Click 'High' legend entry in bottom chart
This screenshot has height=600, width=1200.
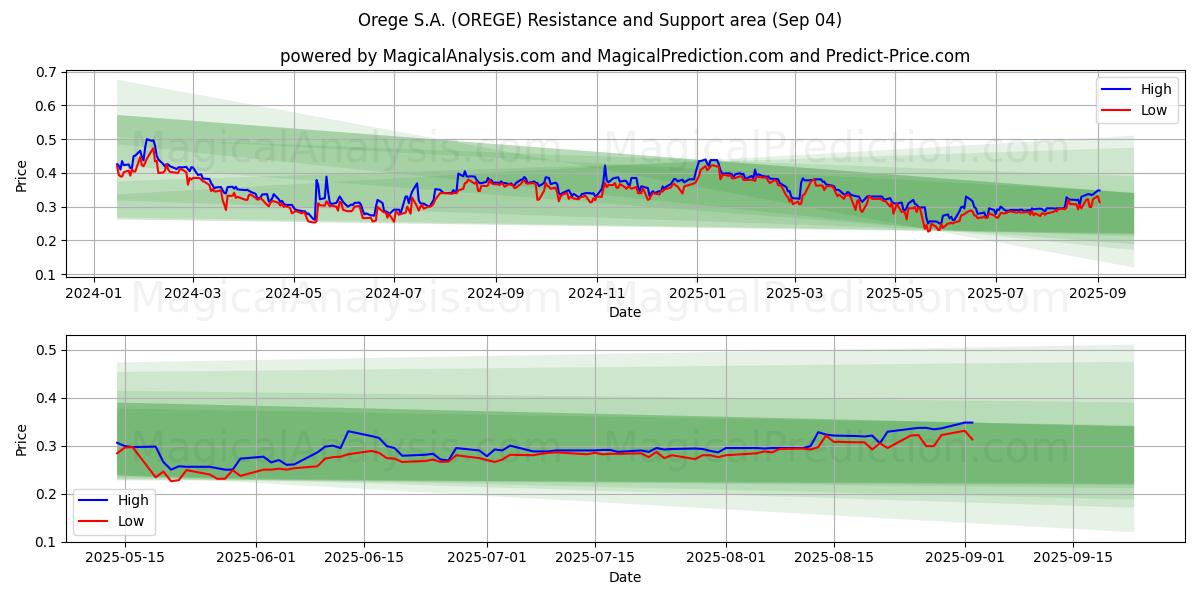[x=133, y=500]
